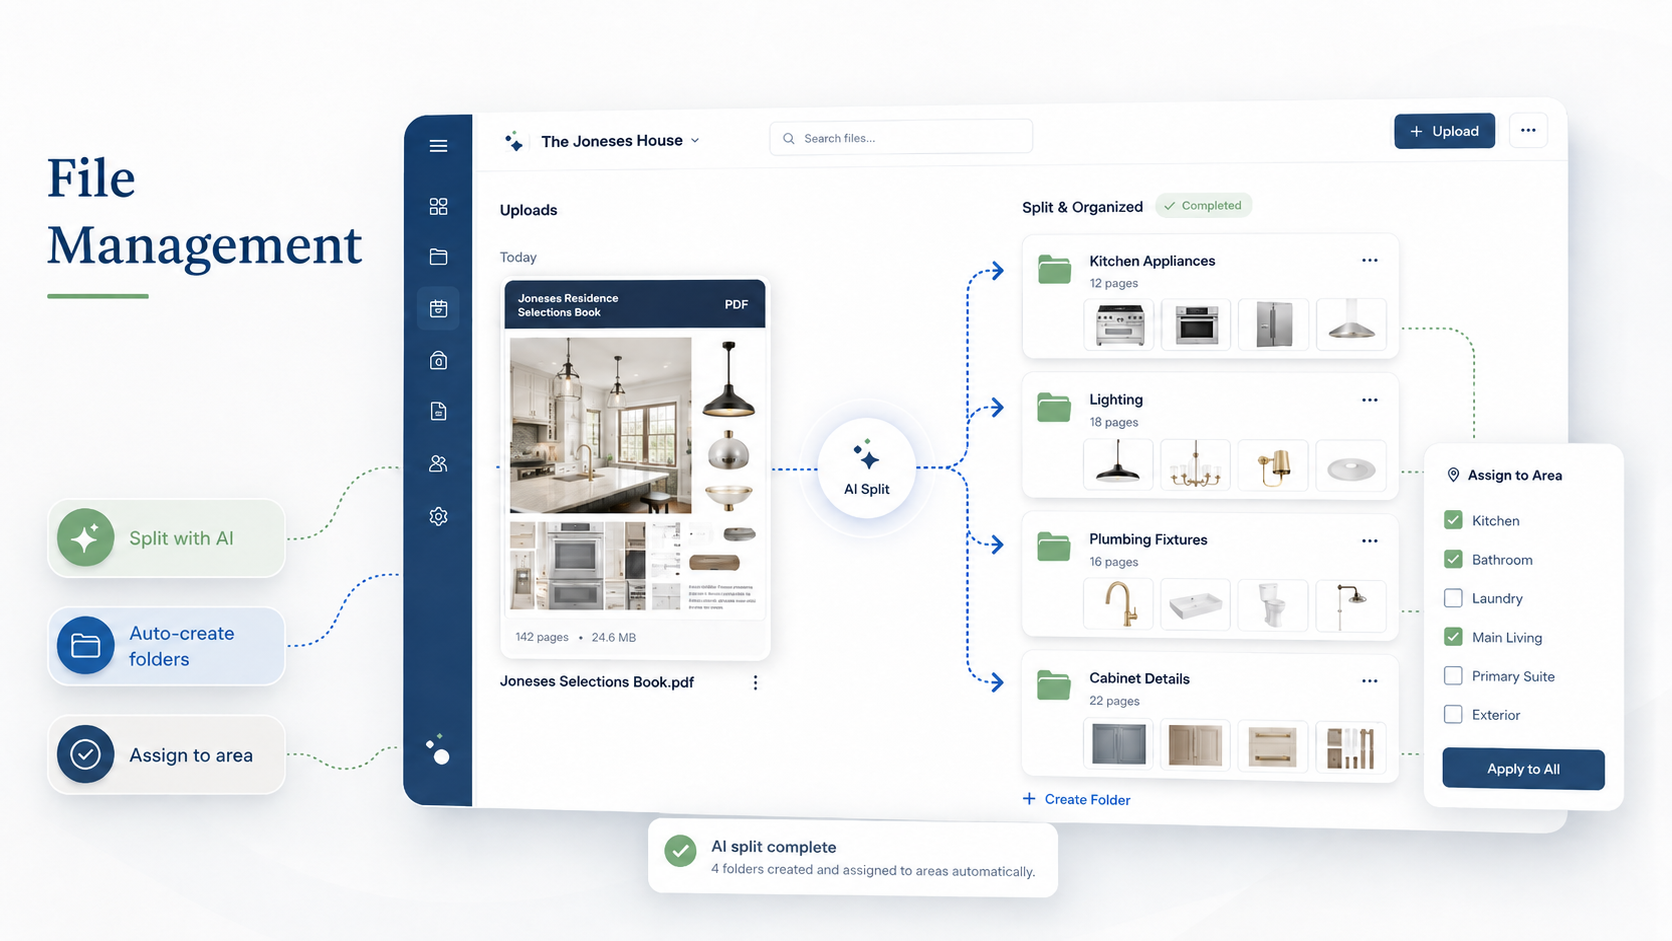Viewport: 1672px width, 941px height.
Task: Uncheck the Bathroom checkbox
Action: click(x=1453, y=559)
